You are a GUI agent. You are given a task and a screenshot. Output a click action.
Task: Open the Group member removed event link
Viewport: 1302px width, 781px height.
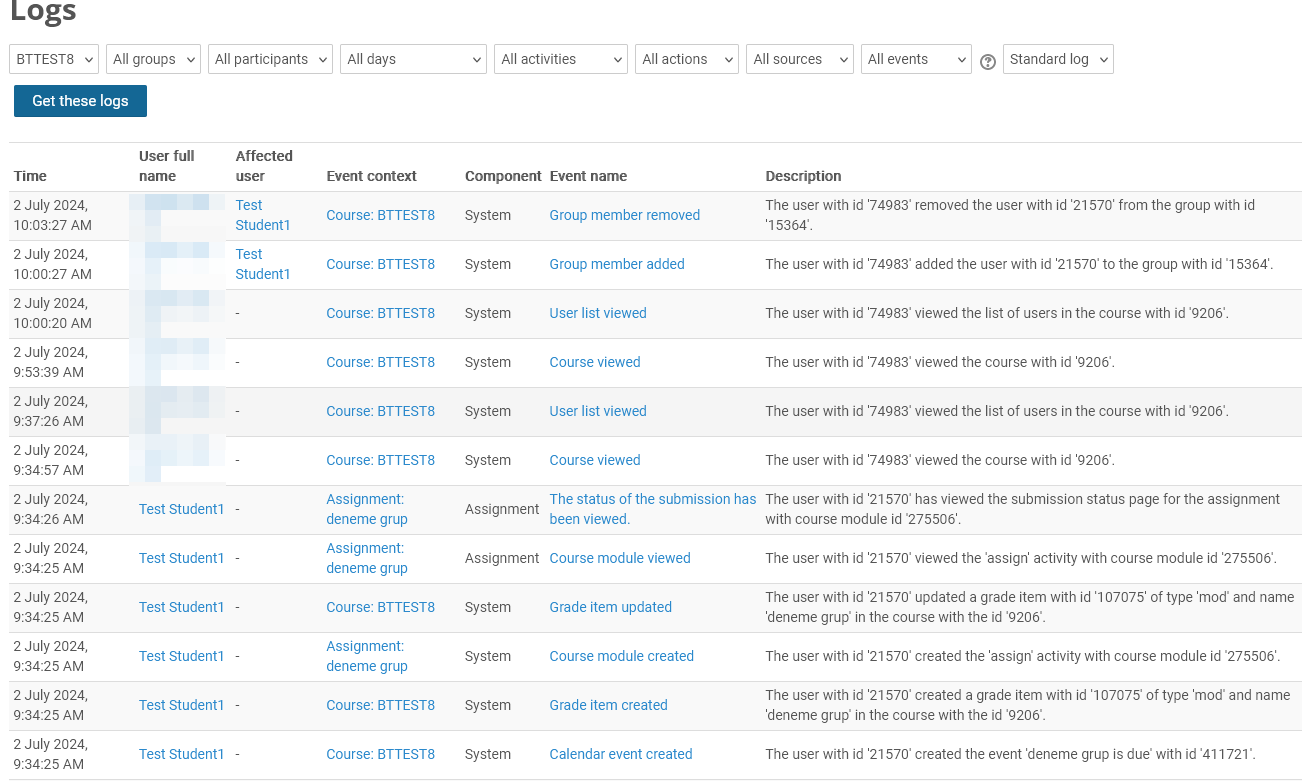click(x=624, y=215)
